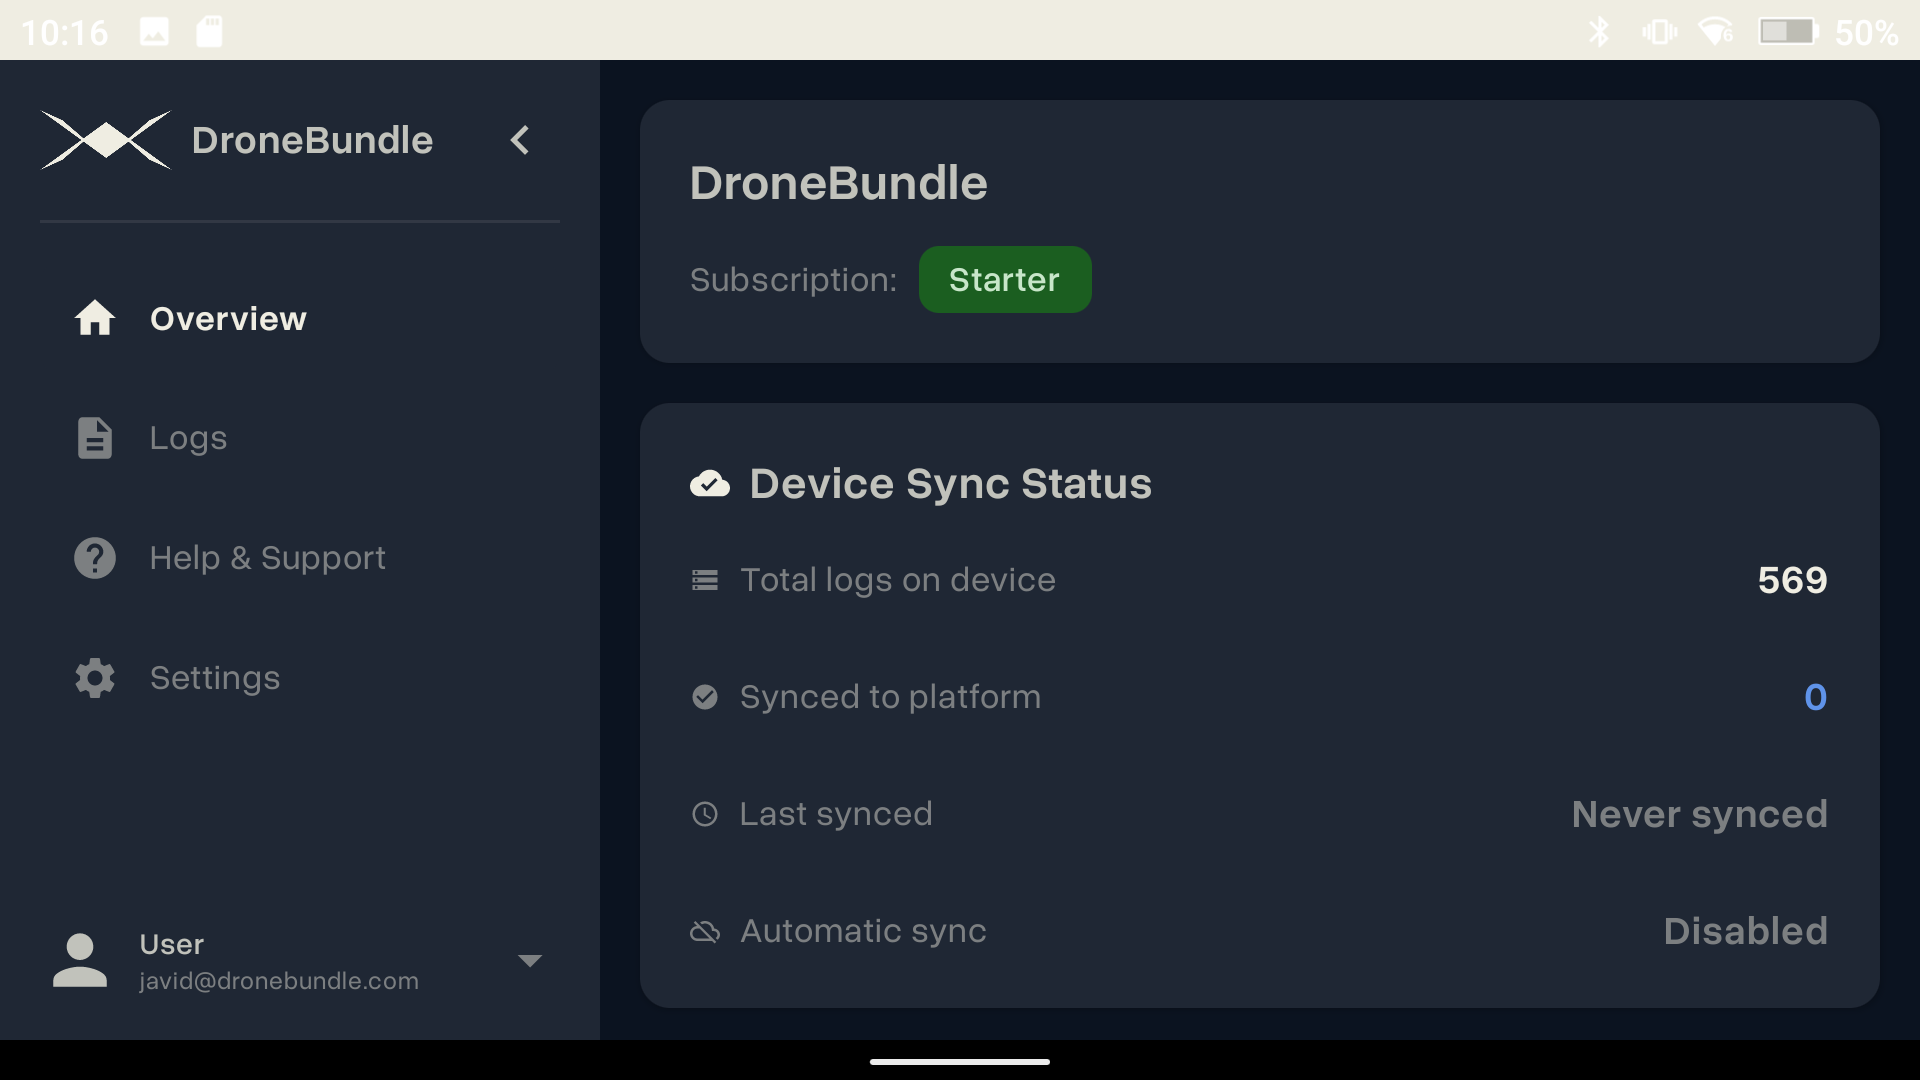Viewport: 1920px width, 1080px height.
Task: Enable Automatic sync by clicking Disabled
Action: [x=1744, y=931]
